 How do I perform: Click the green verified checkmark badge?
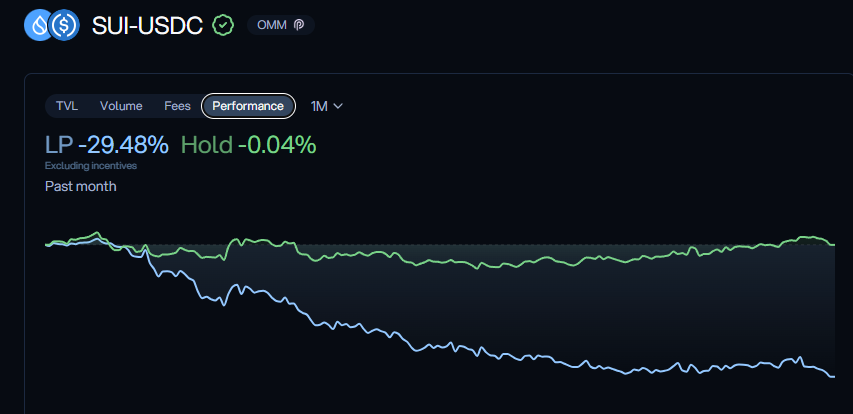pos(223,25)
